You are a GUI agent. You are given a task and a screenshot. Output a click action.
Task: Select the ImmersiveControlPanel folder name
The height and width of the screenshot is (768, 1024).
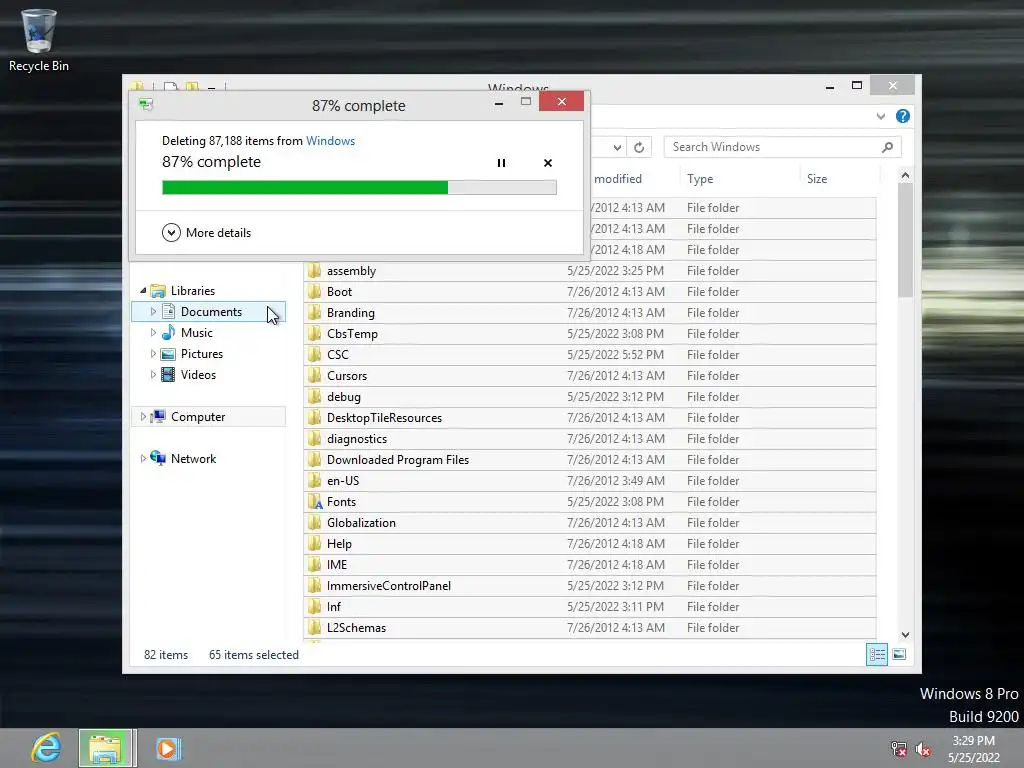coord(389,586)
